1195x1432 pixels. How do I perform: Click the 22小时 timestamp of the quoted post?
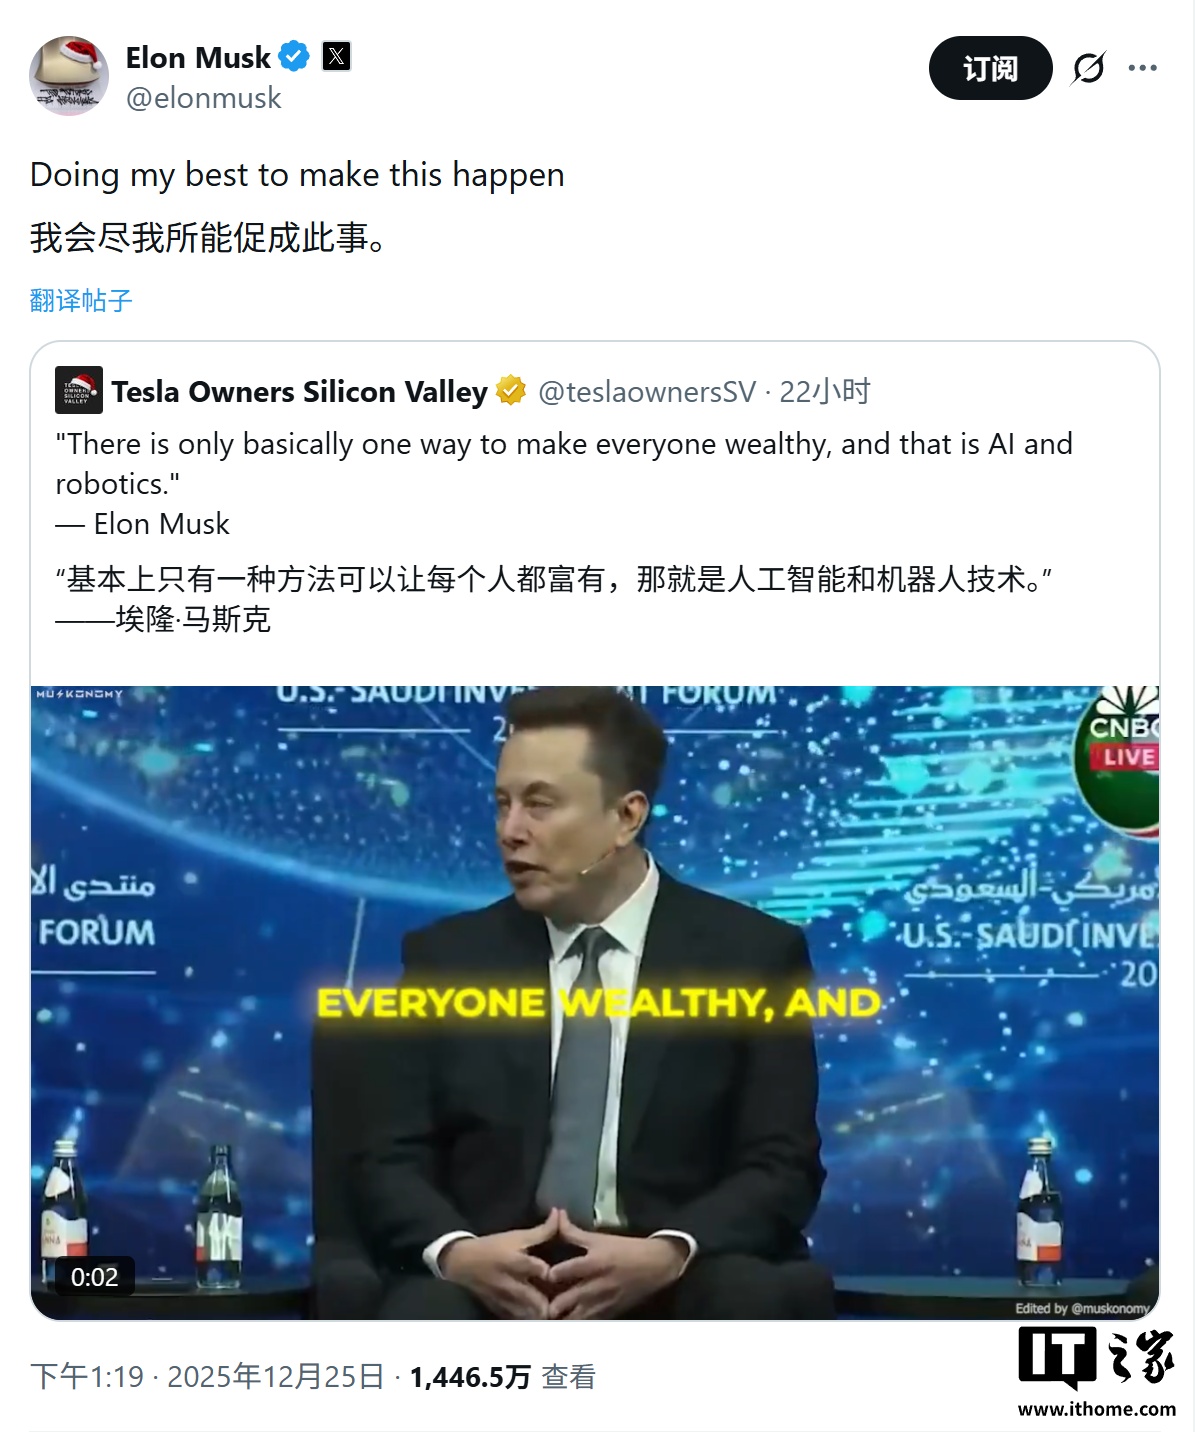click(x=825, y=391)
